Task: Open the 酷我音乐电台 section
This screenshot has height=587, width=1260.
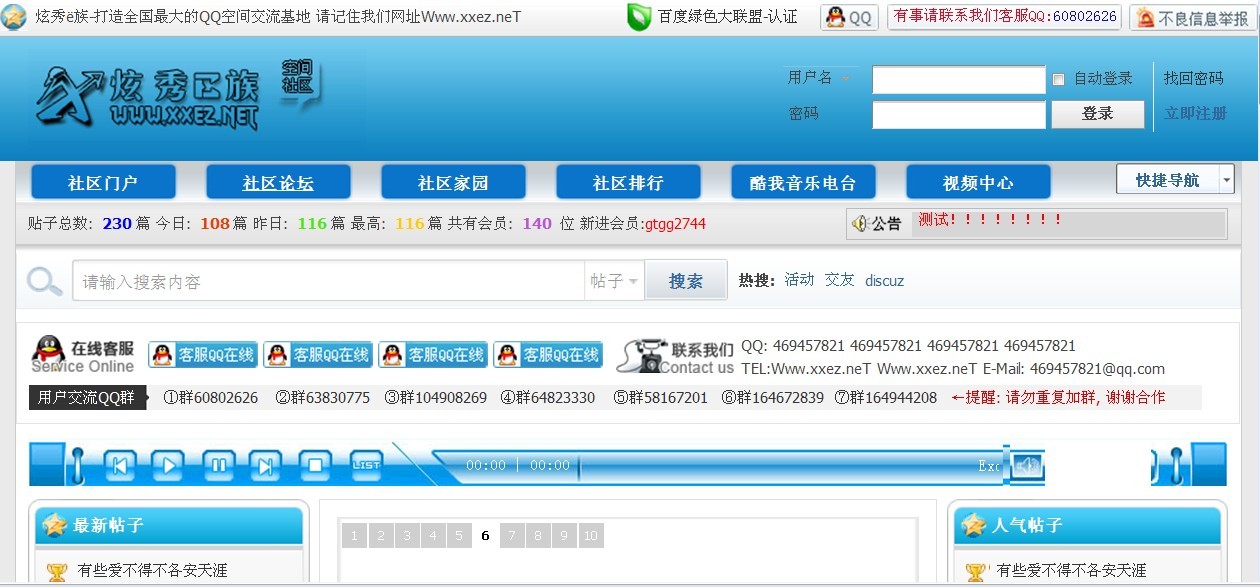Action: (x=805, y=181)
